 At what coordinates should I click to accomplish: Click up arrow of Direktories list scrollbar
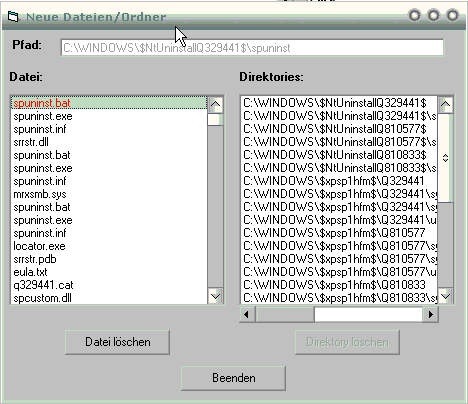(x=445, y=104)
